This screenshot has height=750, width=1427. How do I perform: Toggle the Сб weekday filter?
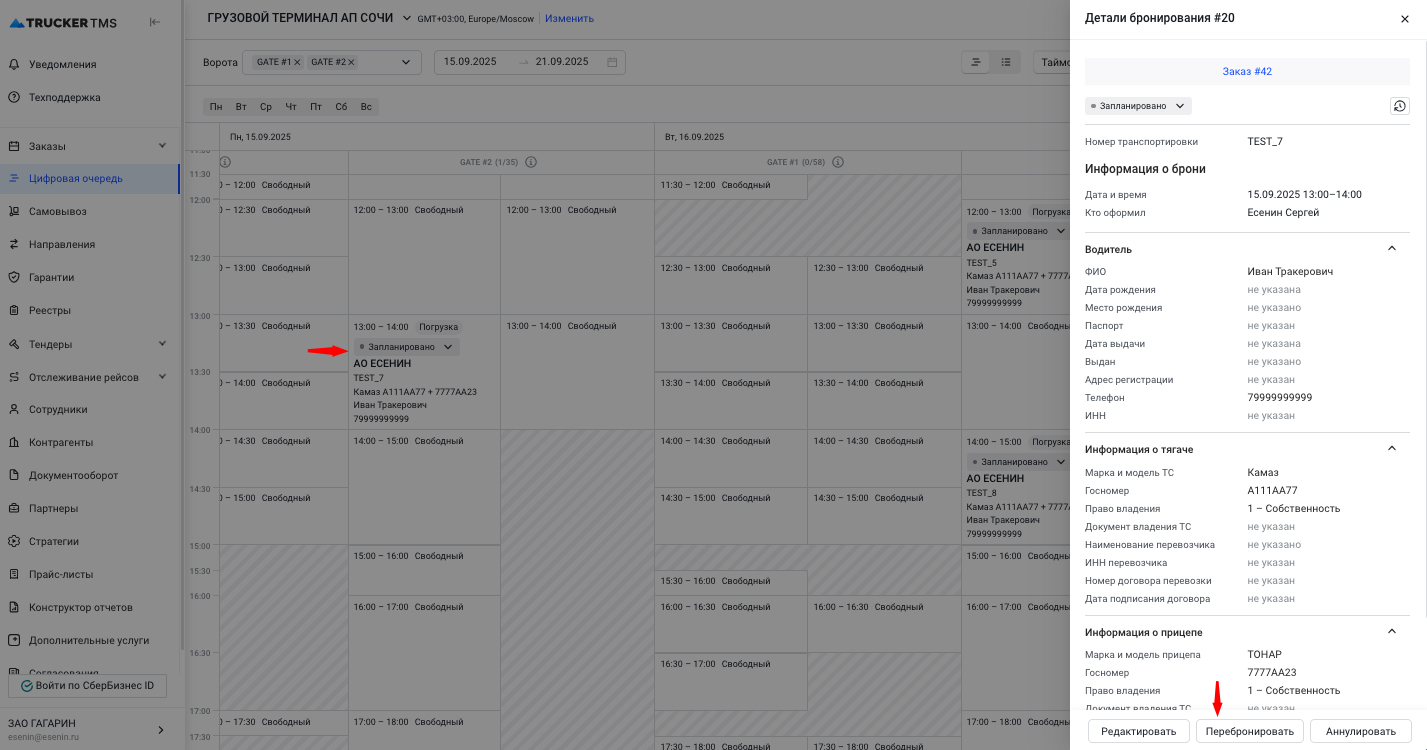pos(341,107)
